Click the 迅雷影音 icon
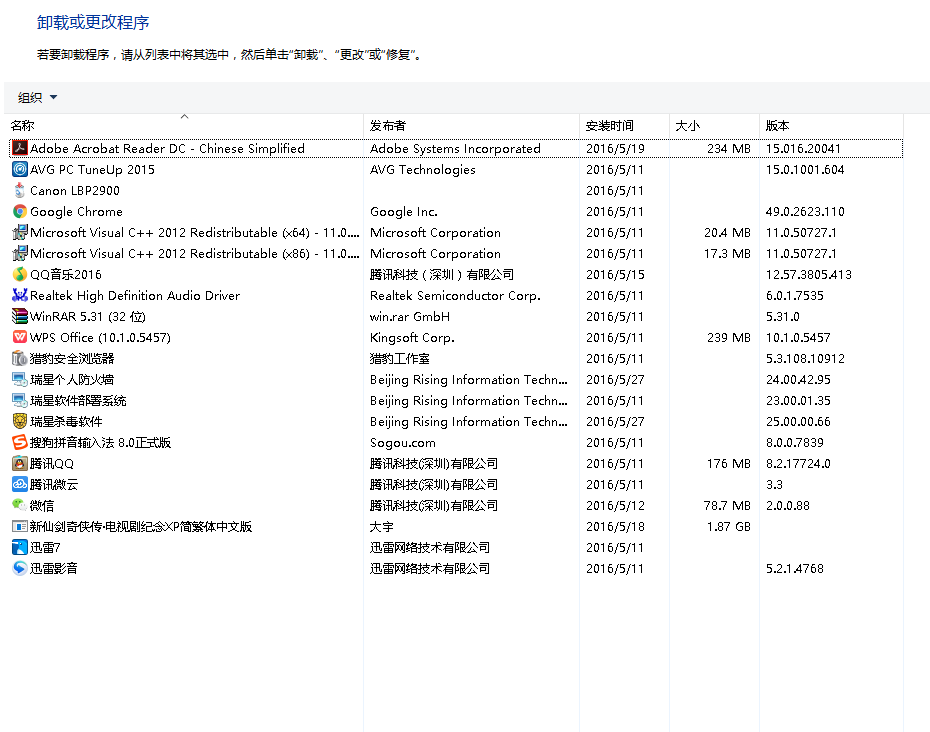The image size is (930, 732). (x=20, y=568)
